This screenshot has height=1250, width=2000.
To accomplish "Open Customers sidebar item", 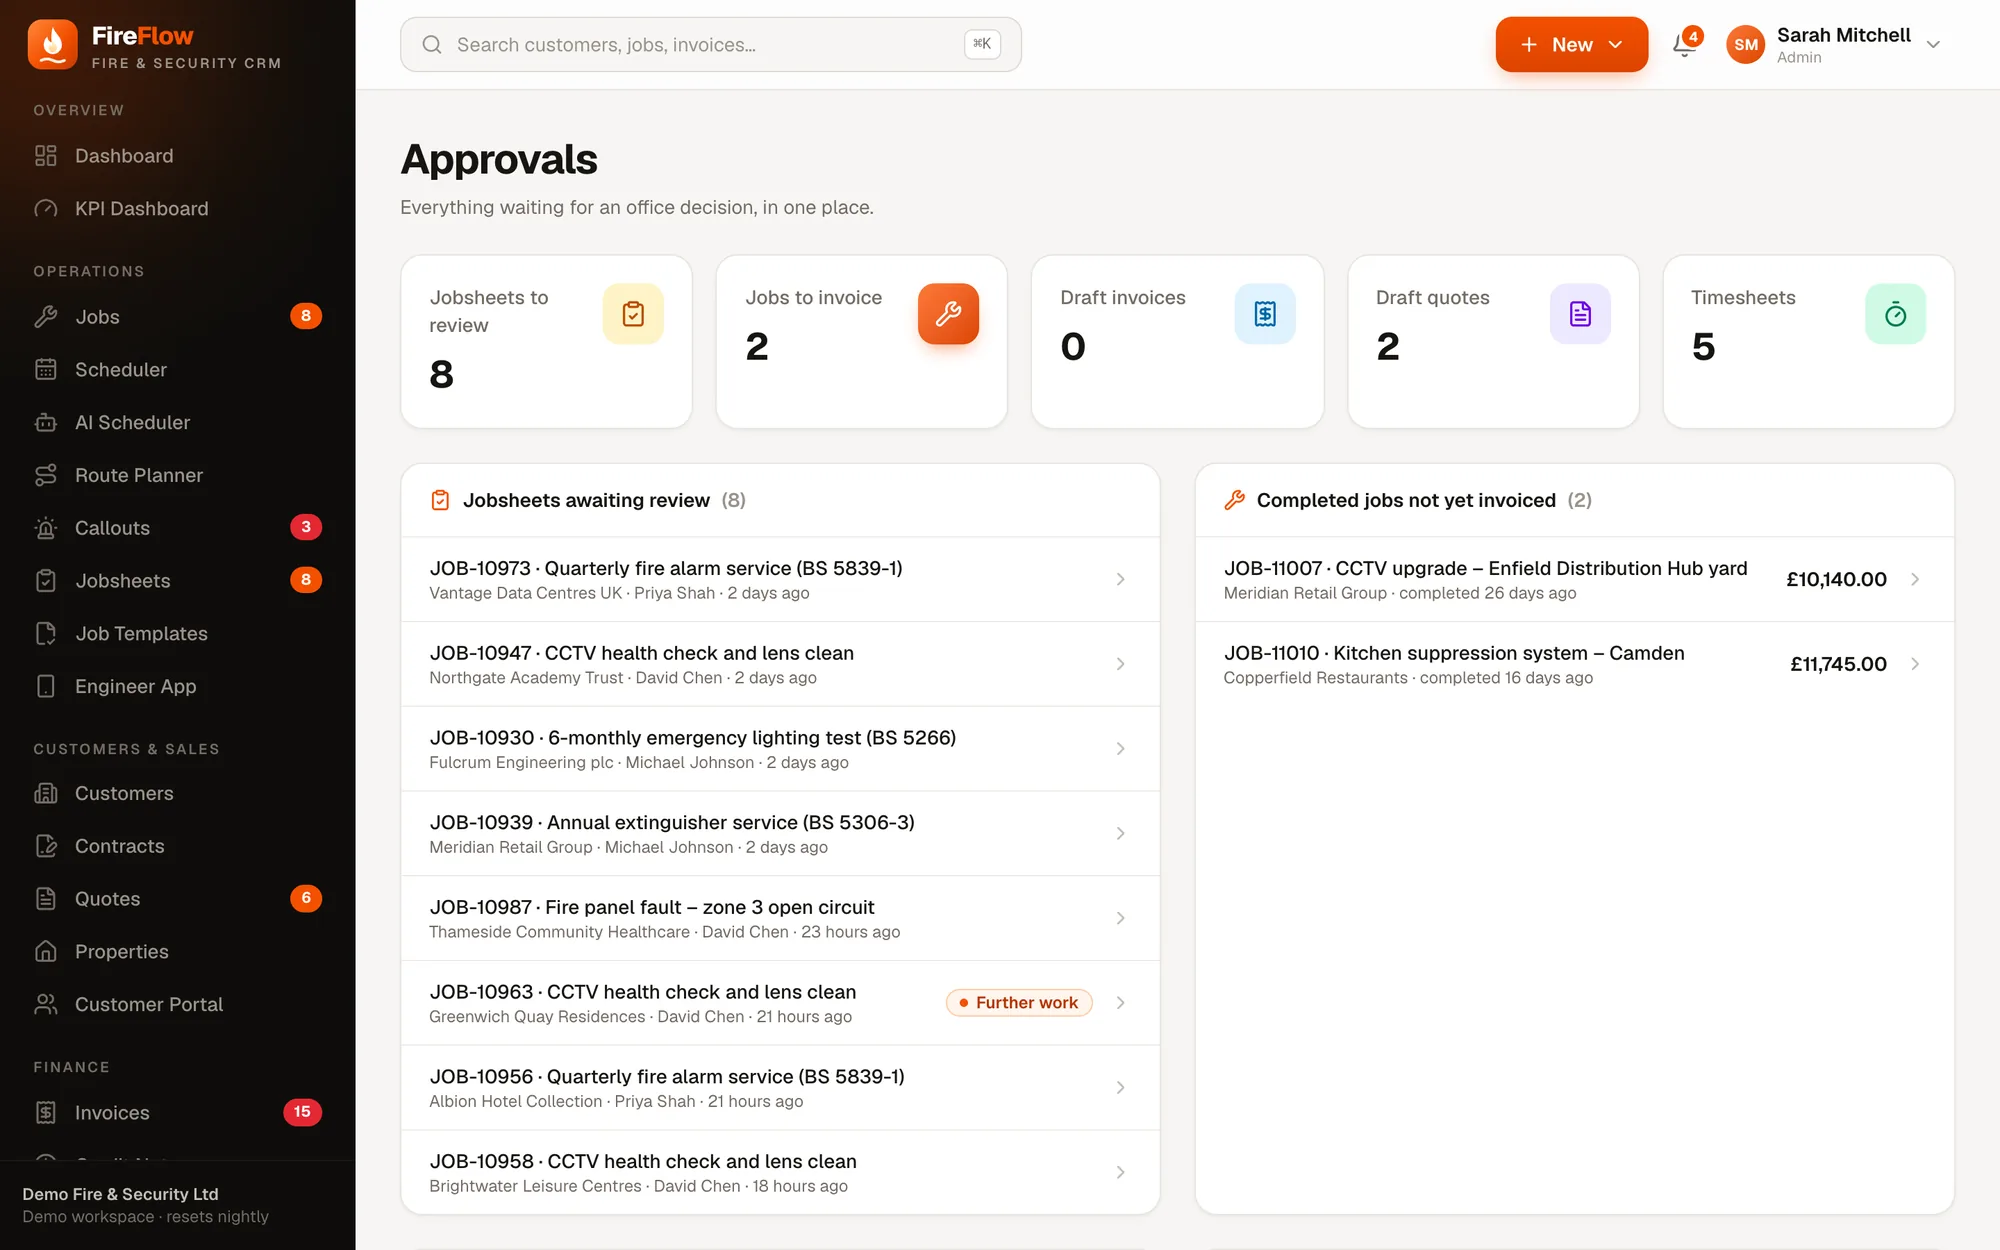I will (178, 793).
